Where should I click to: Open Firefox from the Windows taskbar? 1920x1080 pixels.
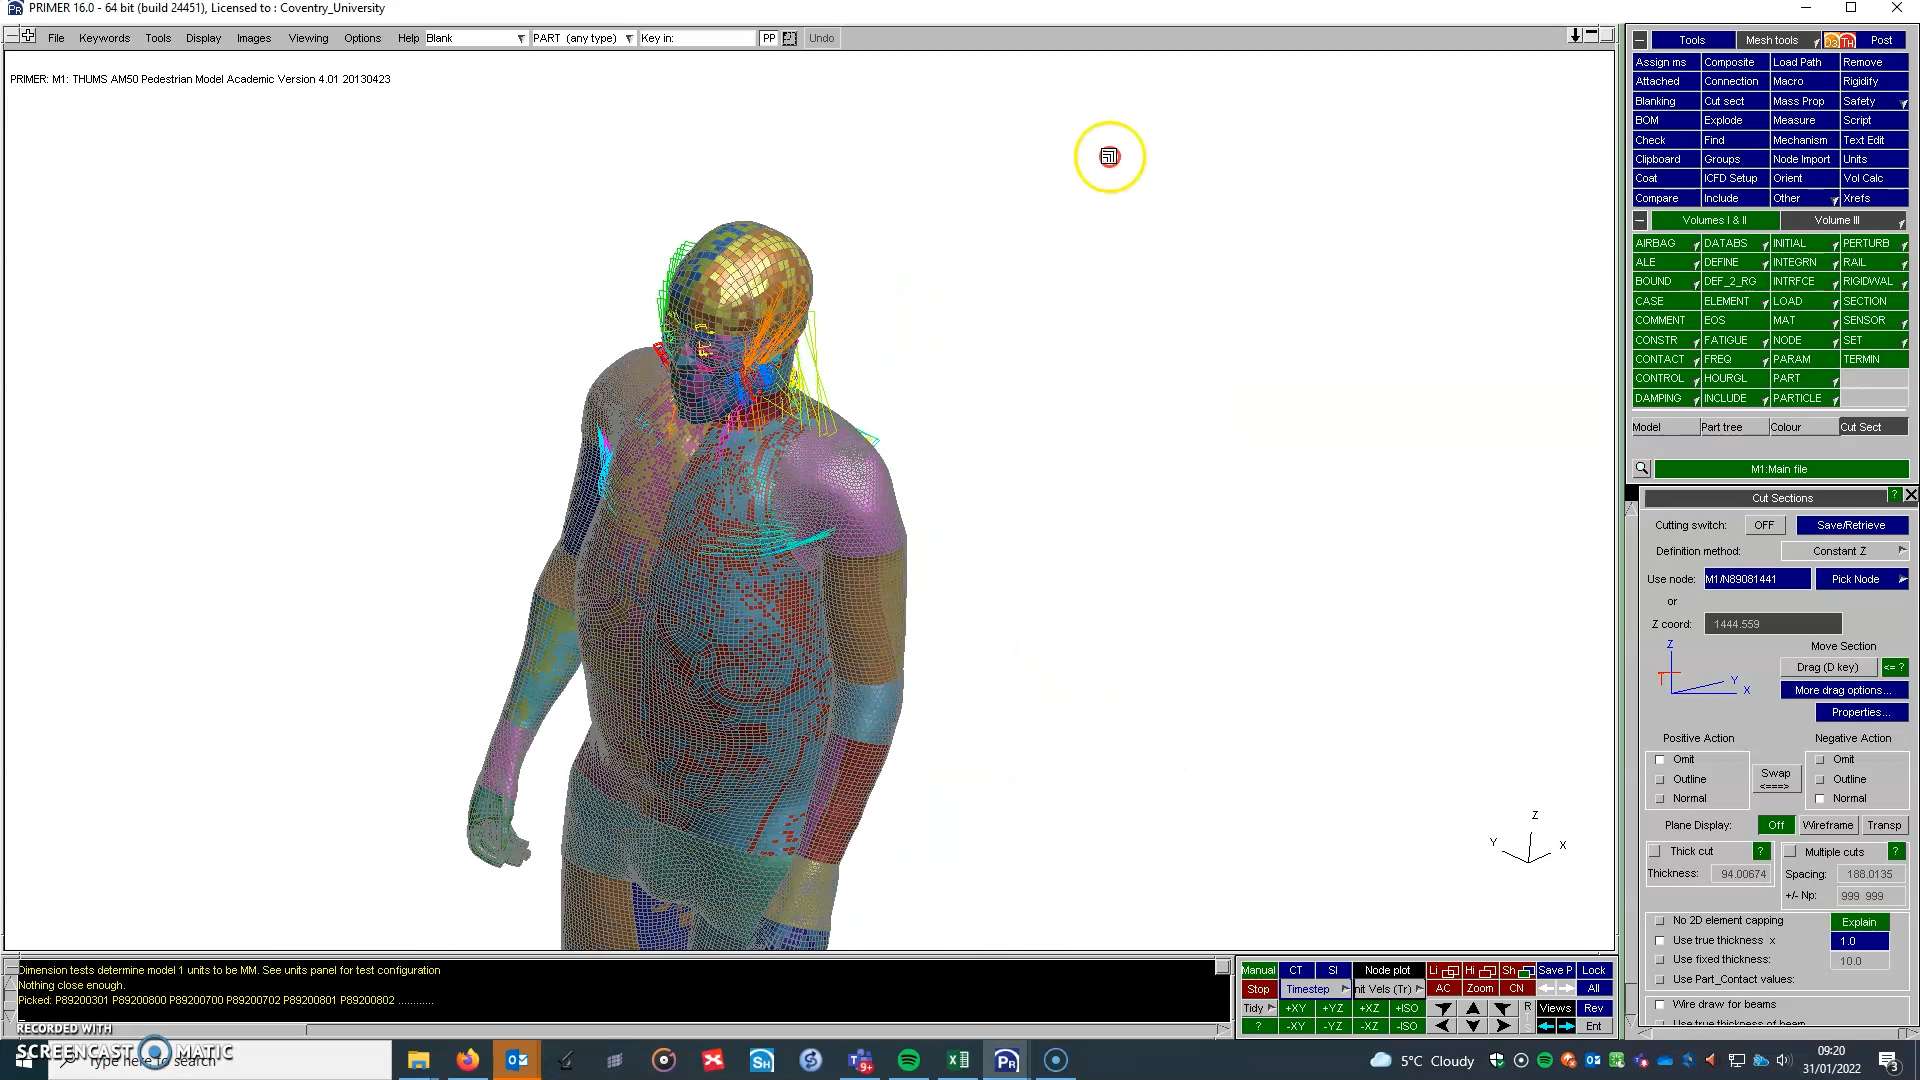[x=468, y=1060]
